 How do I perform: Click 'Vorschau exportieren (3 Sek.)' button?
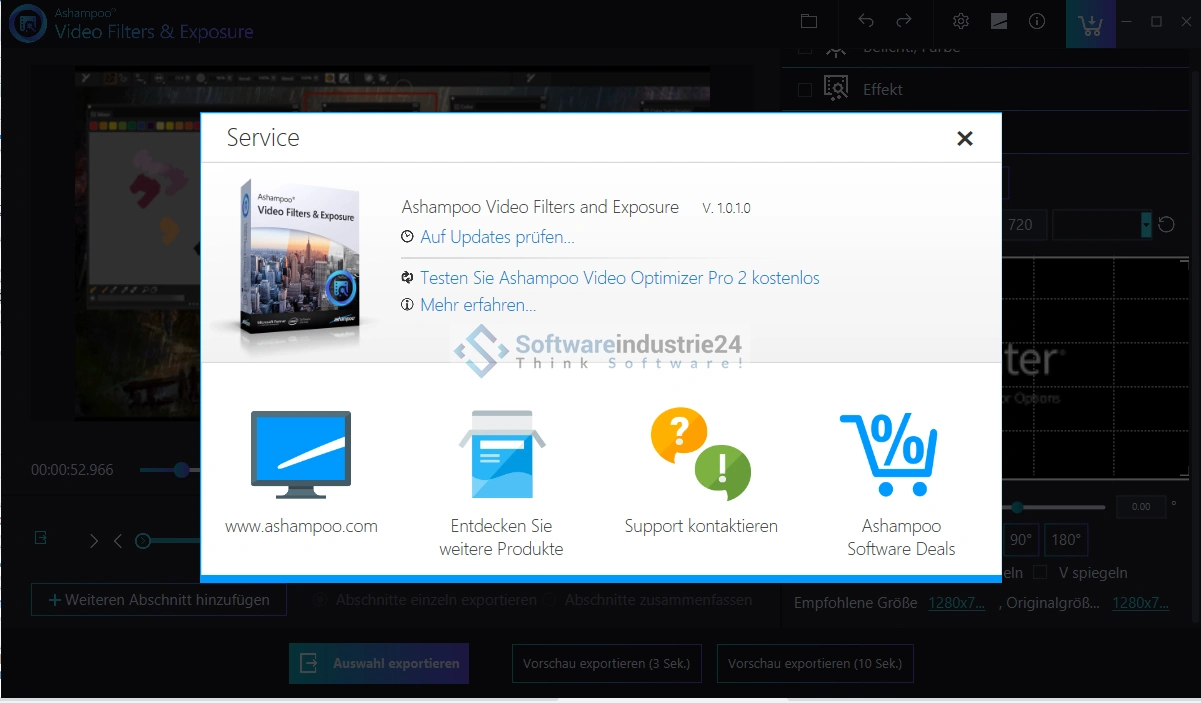click(x=607, y=663)
